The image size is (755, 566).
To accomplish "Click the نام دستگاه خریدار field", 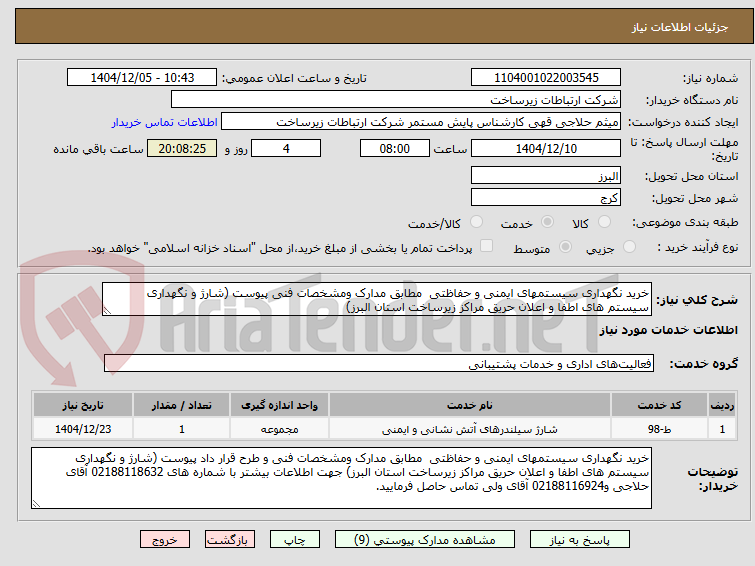I will click(x=396, y=100).
